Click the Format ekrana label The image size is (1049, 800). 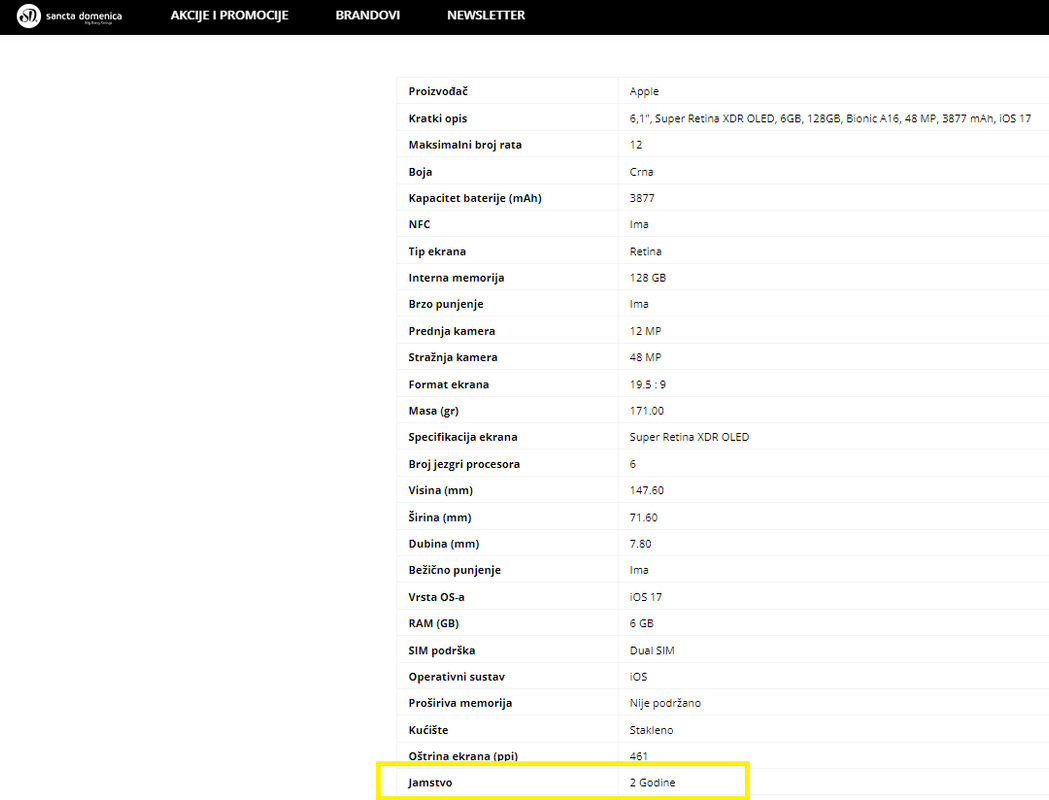[448, 385]
